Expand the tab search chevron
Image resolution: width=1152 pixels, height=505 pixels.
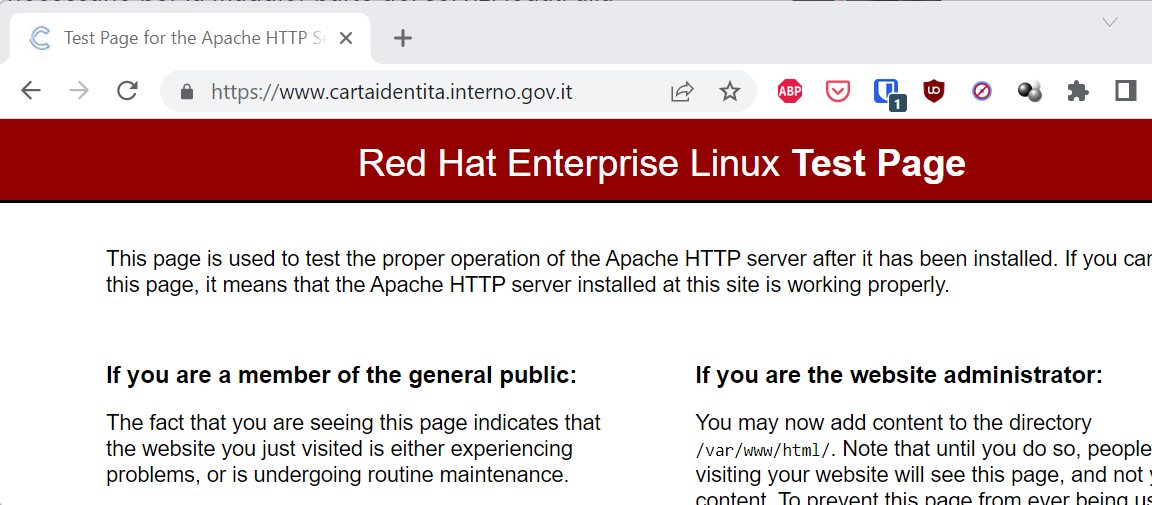[1110, 22]
